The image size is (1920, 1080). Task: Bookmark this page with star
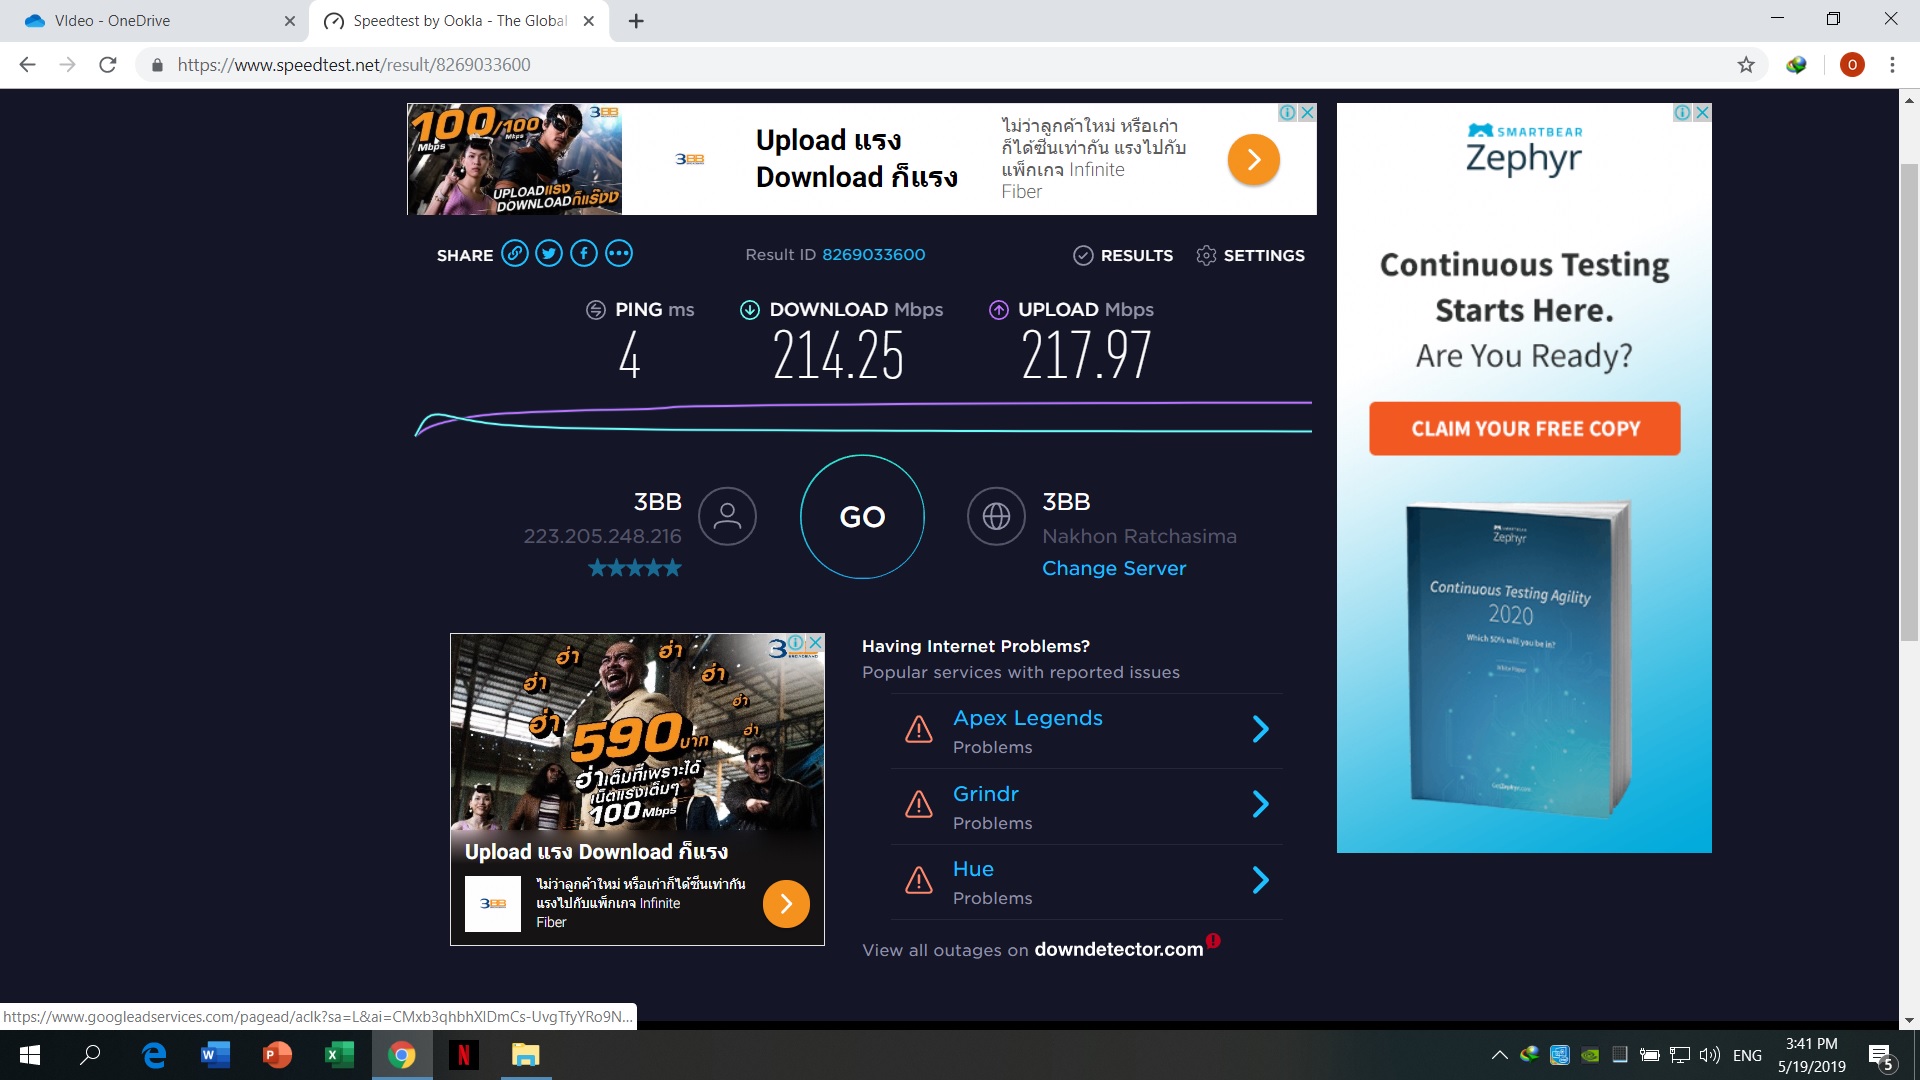tap(1746, 65)
